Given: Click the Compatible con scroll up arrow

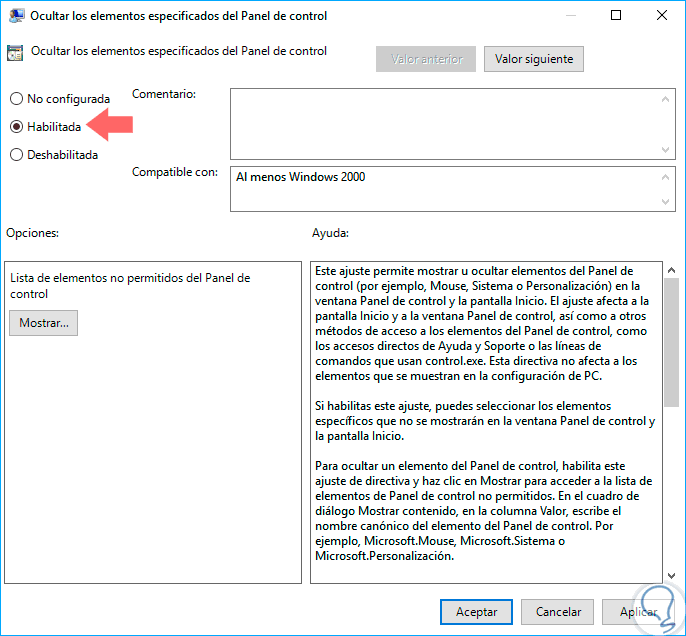Looking at the screenshot, I should click(x=665, y=177).
